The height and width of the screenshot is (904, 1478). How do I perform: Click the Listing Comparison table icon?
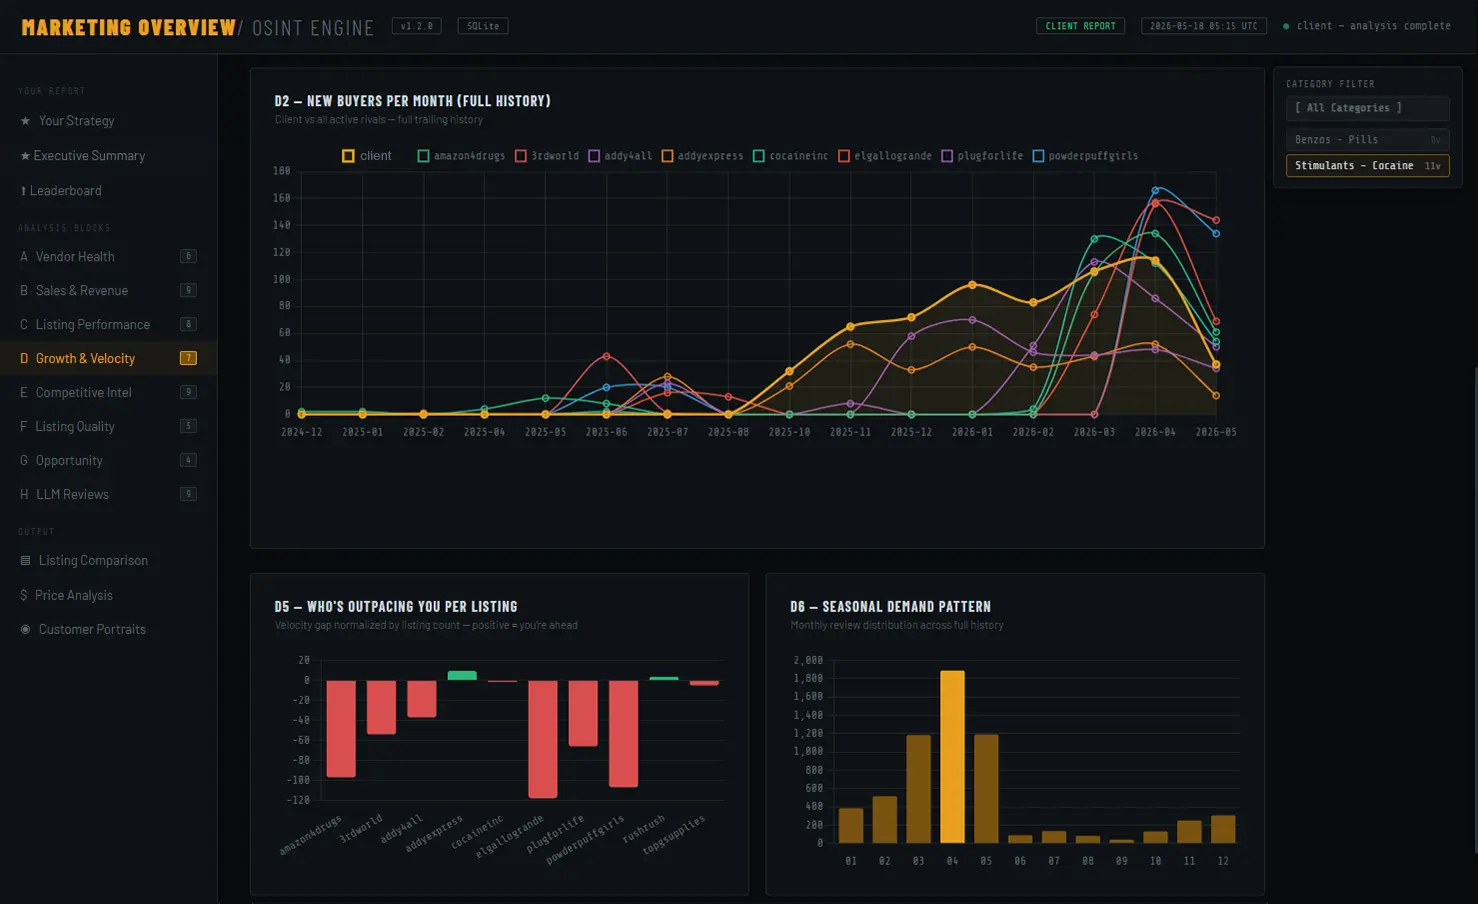point(25,561)
